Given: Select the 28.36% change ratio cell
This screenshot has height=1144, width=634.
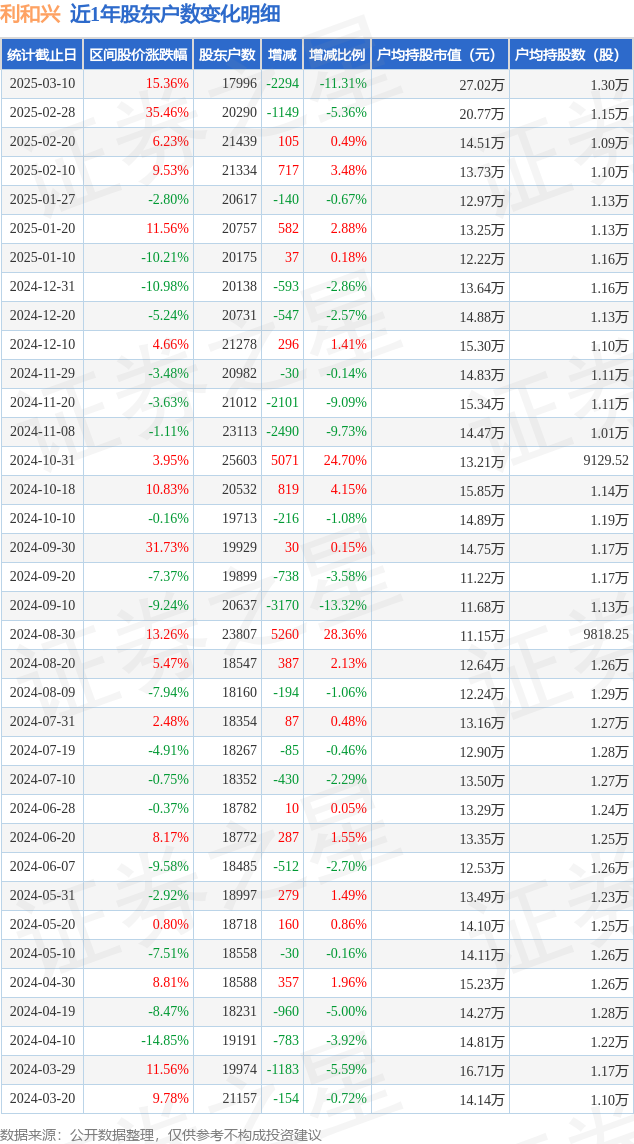Looking at the screenshot, I should [x=337, y=634].
